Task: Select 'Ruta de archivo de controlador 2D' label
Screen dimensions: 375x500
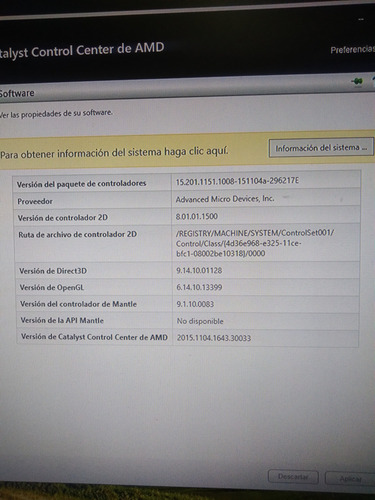Action: point(77,234)
